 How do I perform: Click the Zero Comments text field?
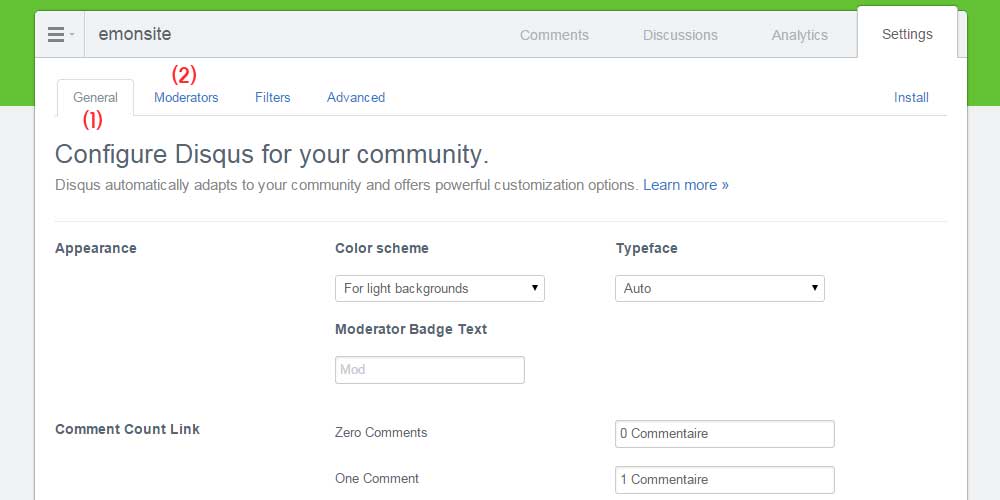pos(724,434)
